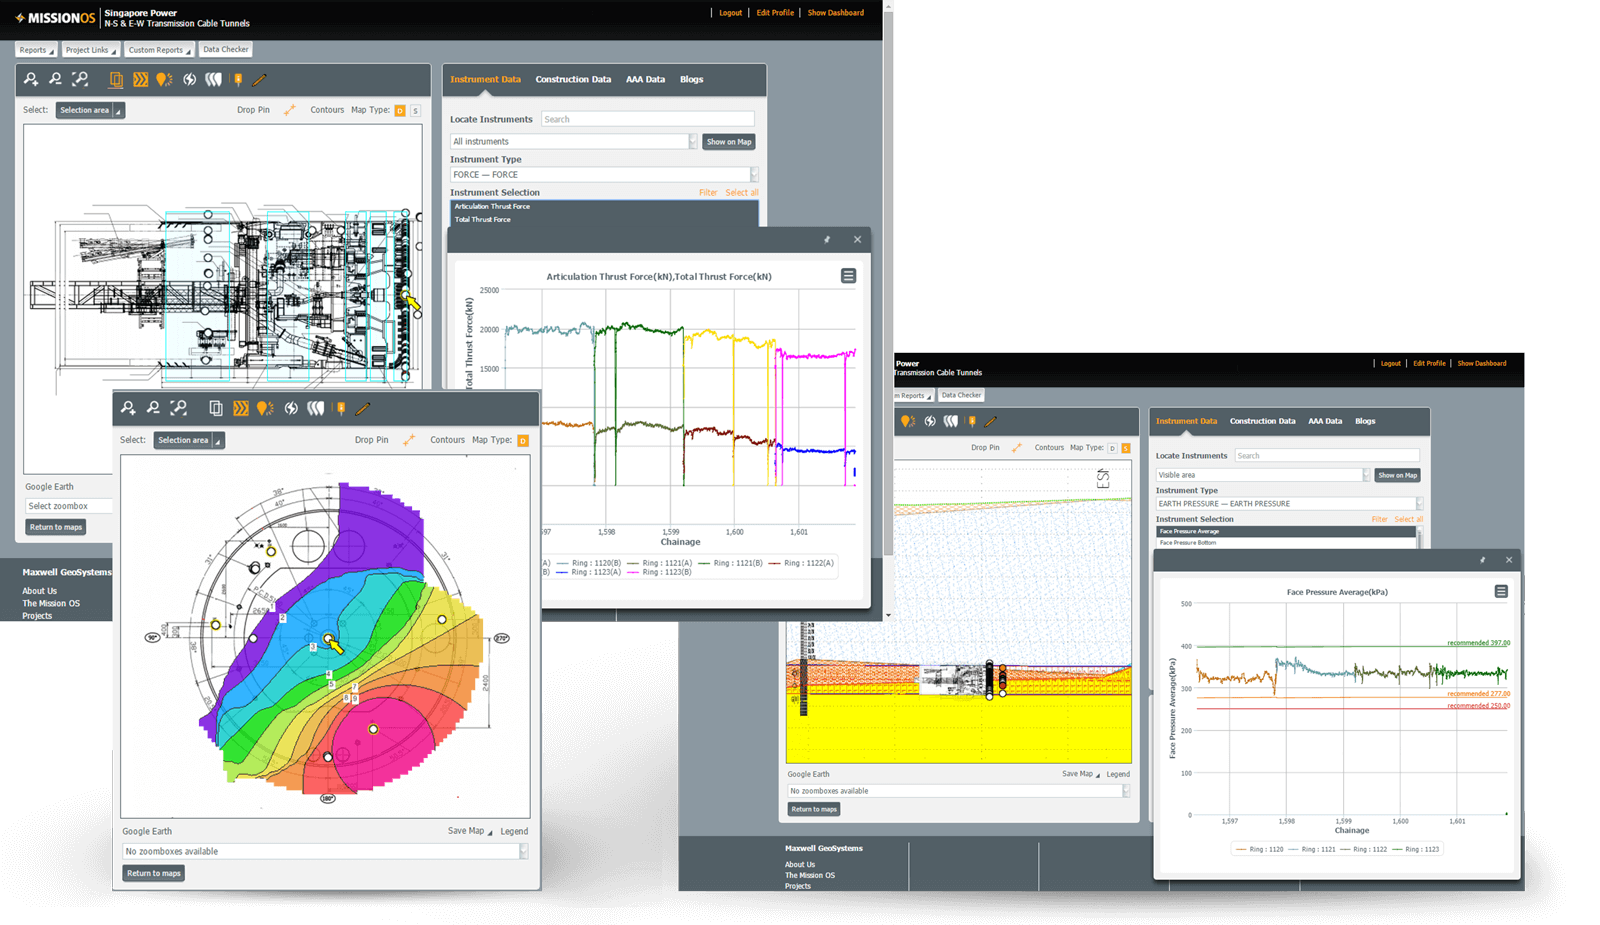
Task: Open the Visible area dropdown
Action: [1263, 475]
